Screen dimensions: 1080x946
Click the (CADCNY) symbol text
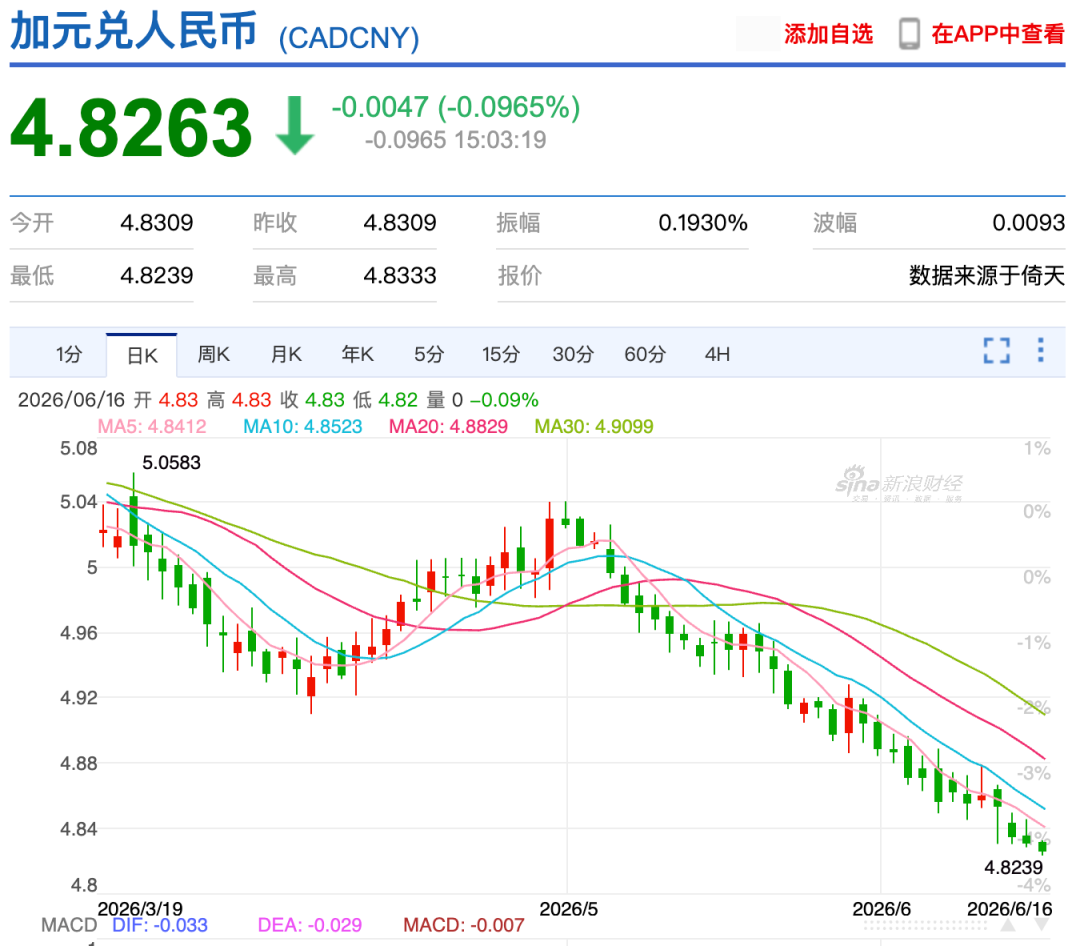(349, 38)
